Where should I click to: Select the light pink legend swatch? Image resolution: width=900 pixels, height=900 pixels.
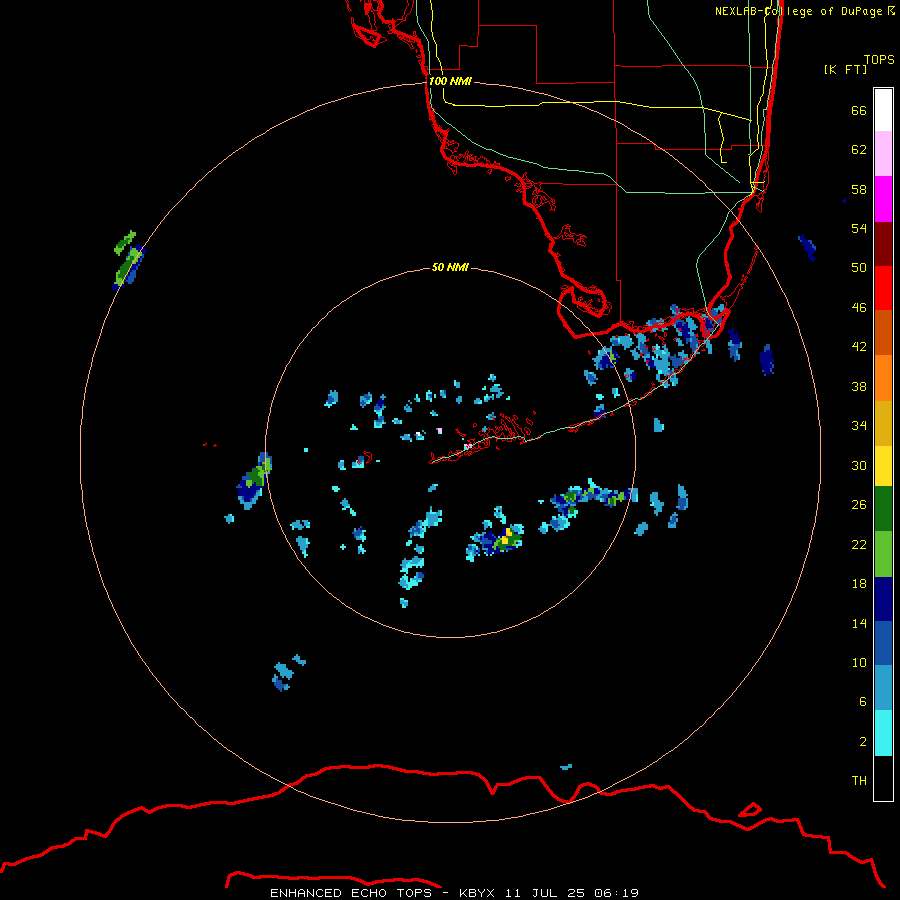pyautogui.click(x=883, y=153)
